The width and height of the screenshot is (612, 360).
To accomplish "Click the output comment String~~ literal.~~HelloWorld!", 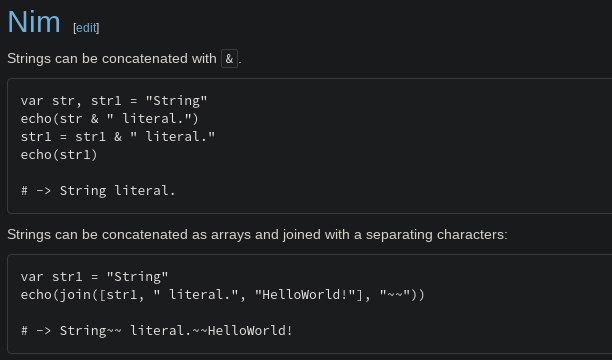I will coord(157,331).
